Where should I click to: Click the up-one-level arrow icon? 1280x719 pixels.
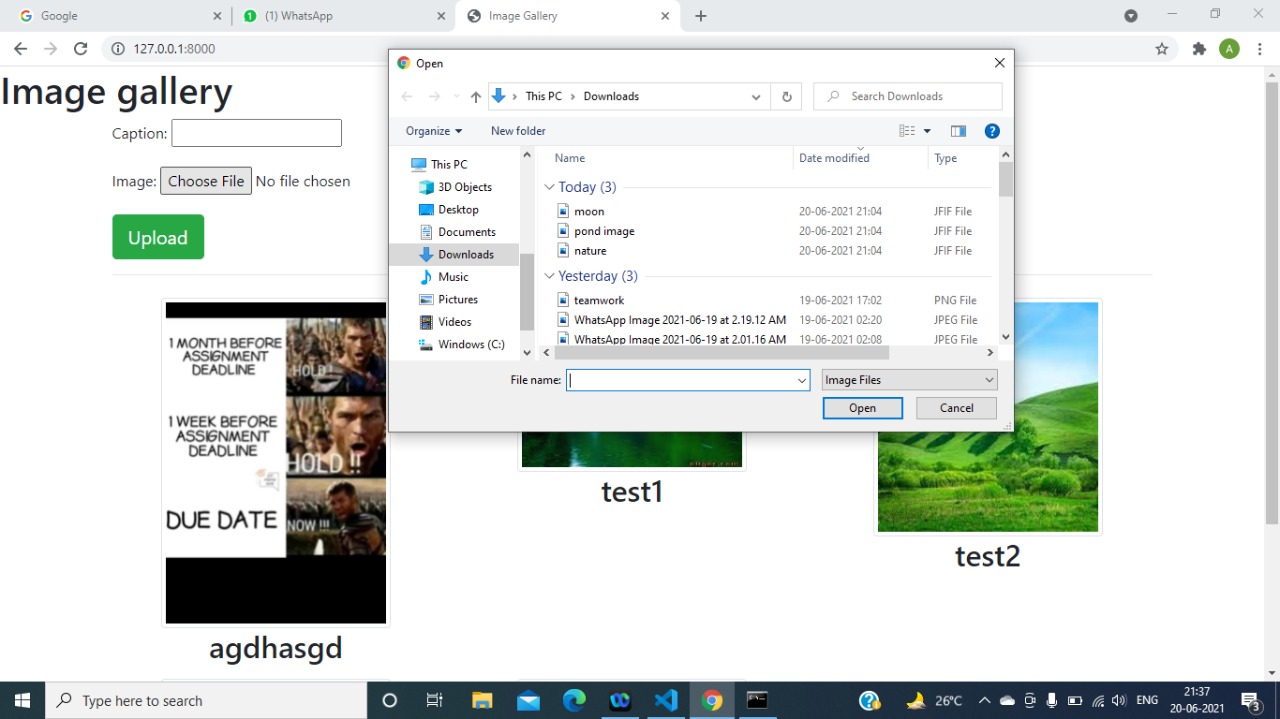click(x=475, y=96)
